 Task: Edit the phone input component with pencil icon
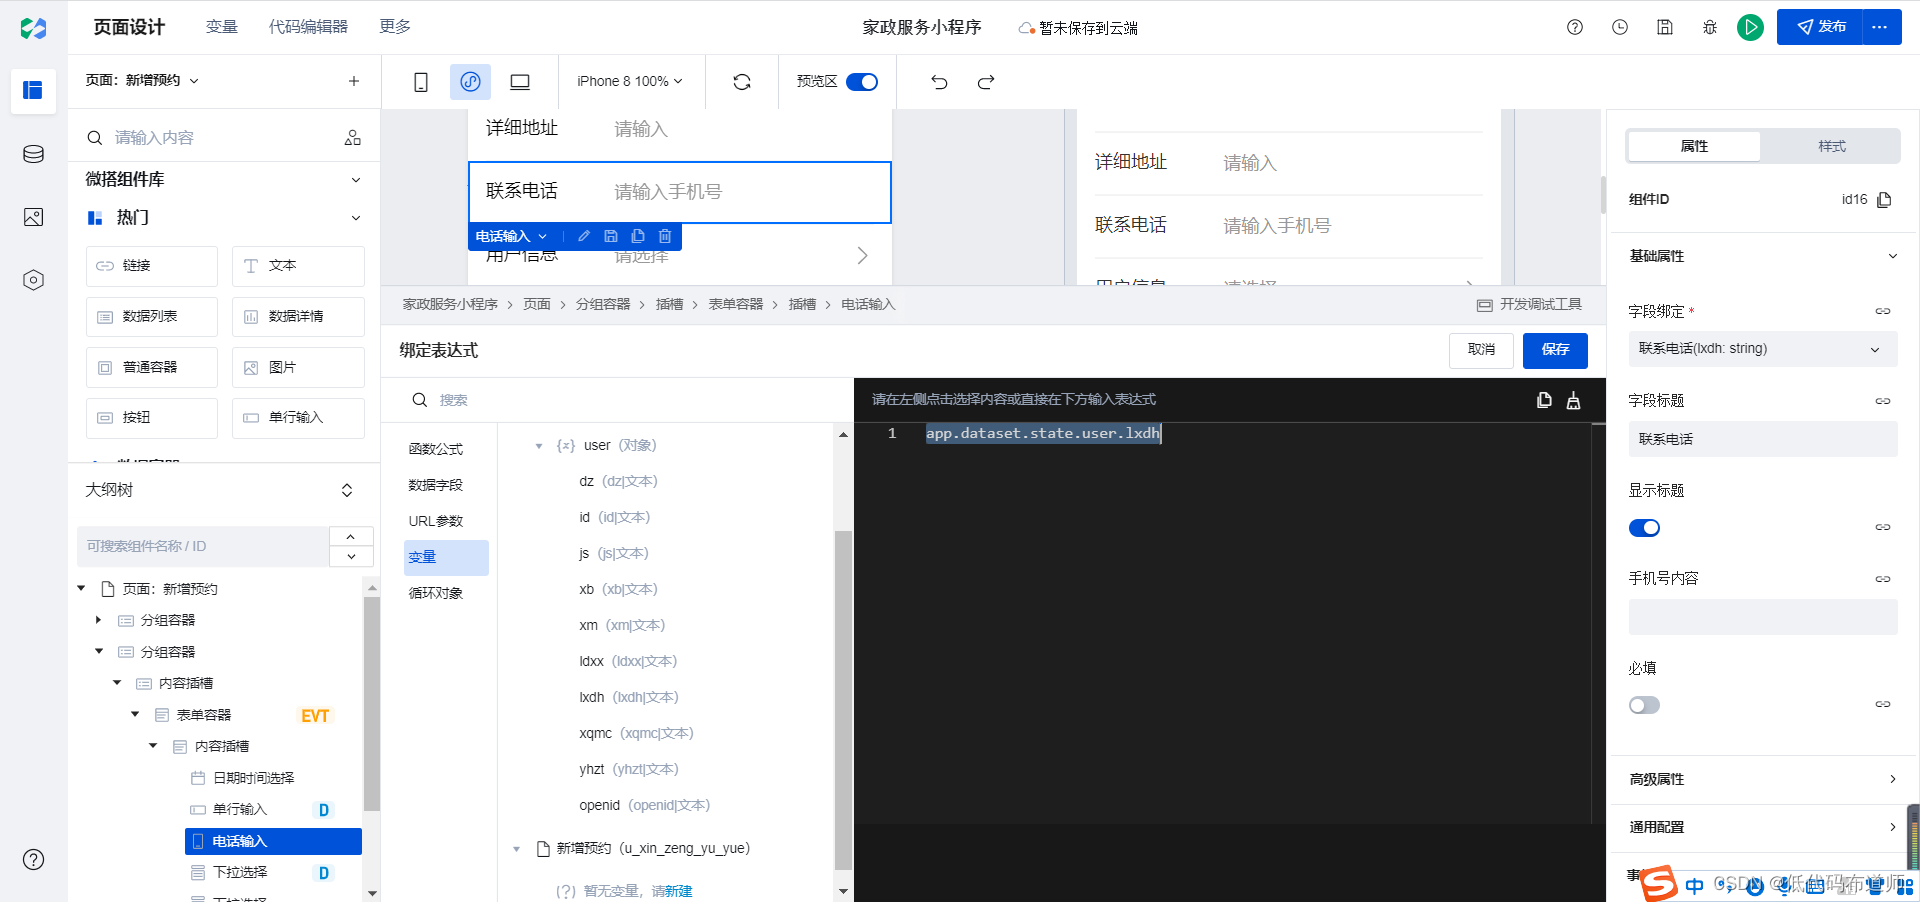(x=584, y=236)
